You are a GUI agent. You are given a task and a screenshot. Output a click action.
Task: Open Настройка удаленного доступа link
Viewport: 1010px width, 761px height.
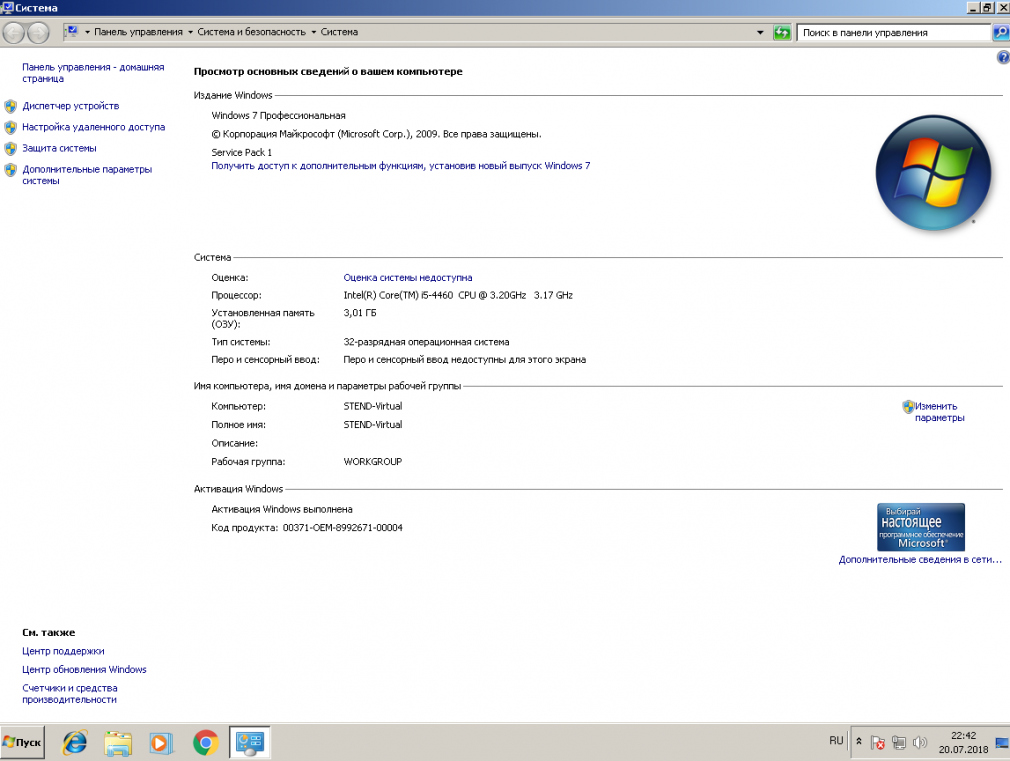pyautogui.click(x=93, y=128)
